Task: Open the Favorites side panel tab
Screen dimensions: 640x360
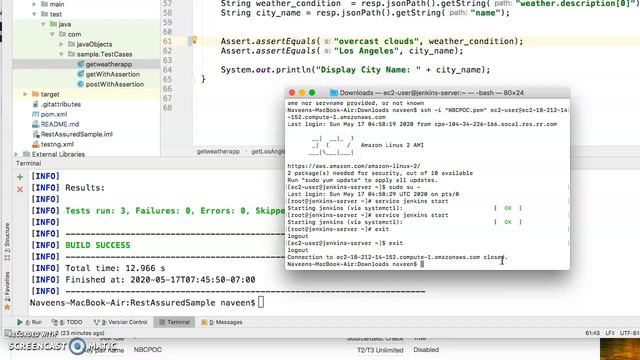Action: coord(7,291)
